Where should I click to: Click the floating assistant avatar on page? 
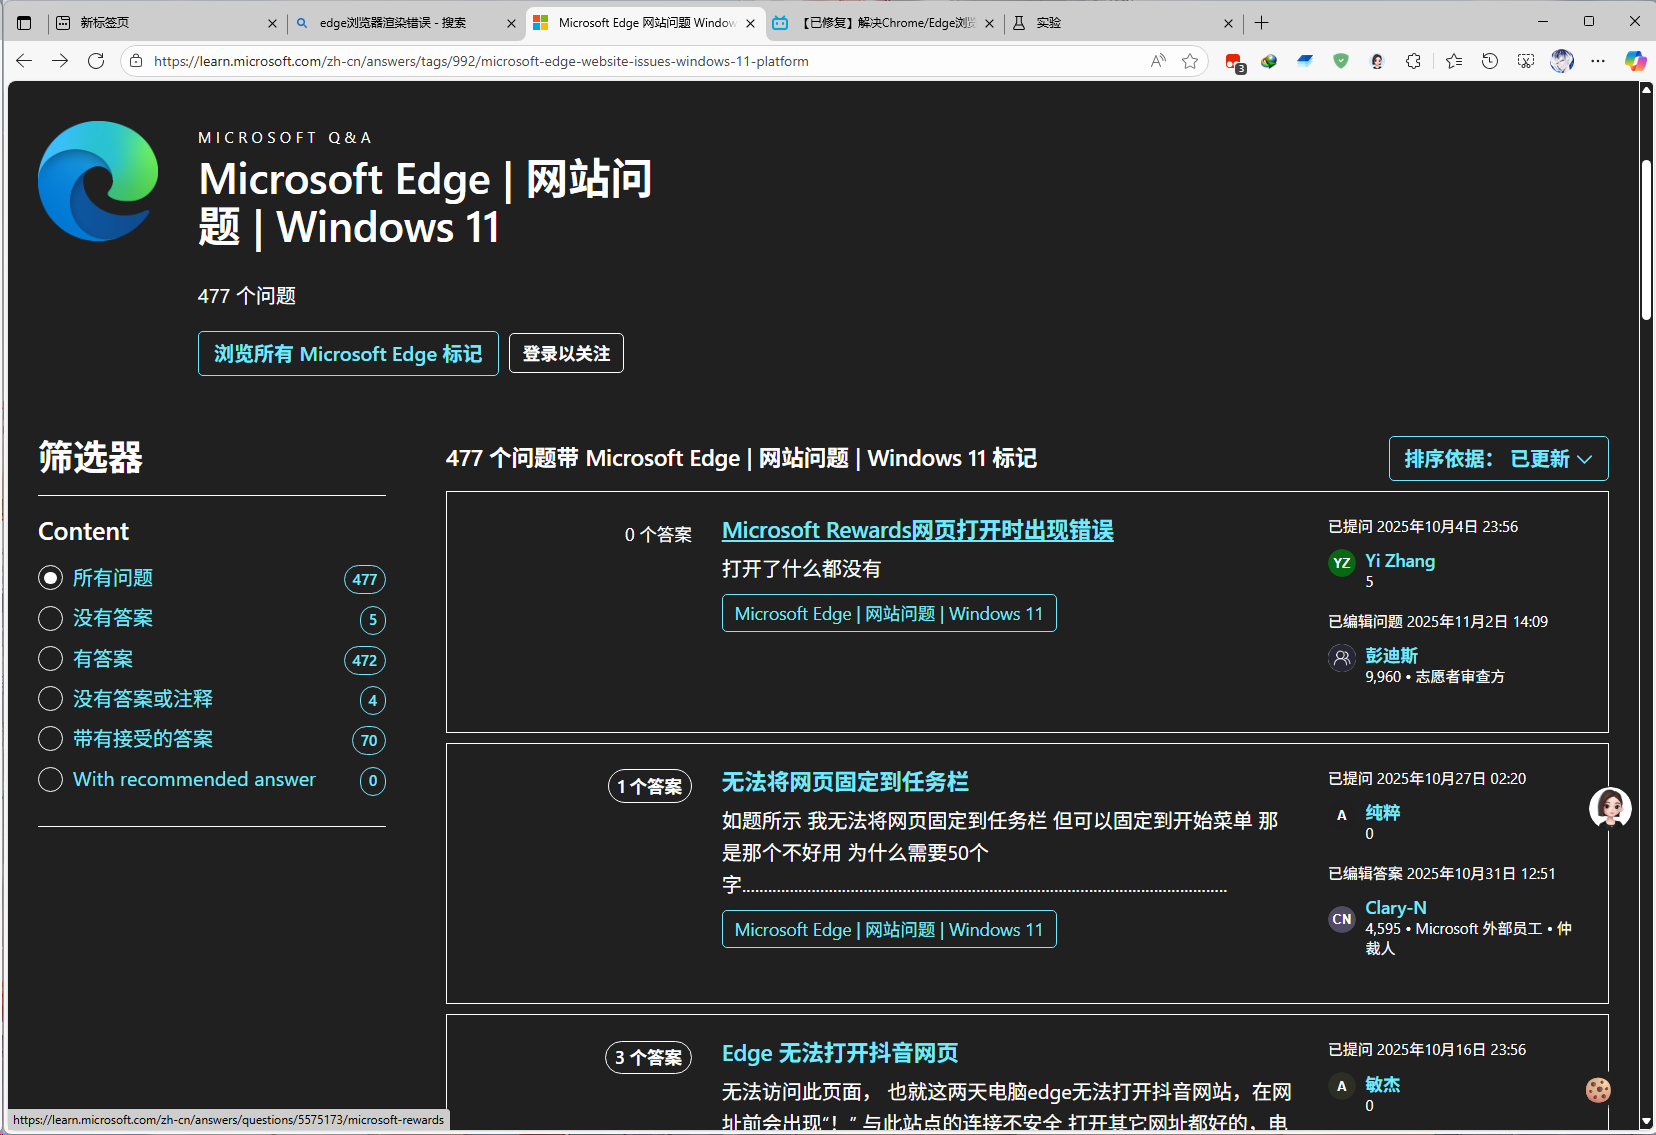(x=1610, y=808)
